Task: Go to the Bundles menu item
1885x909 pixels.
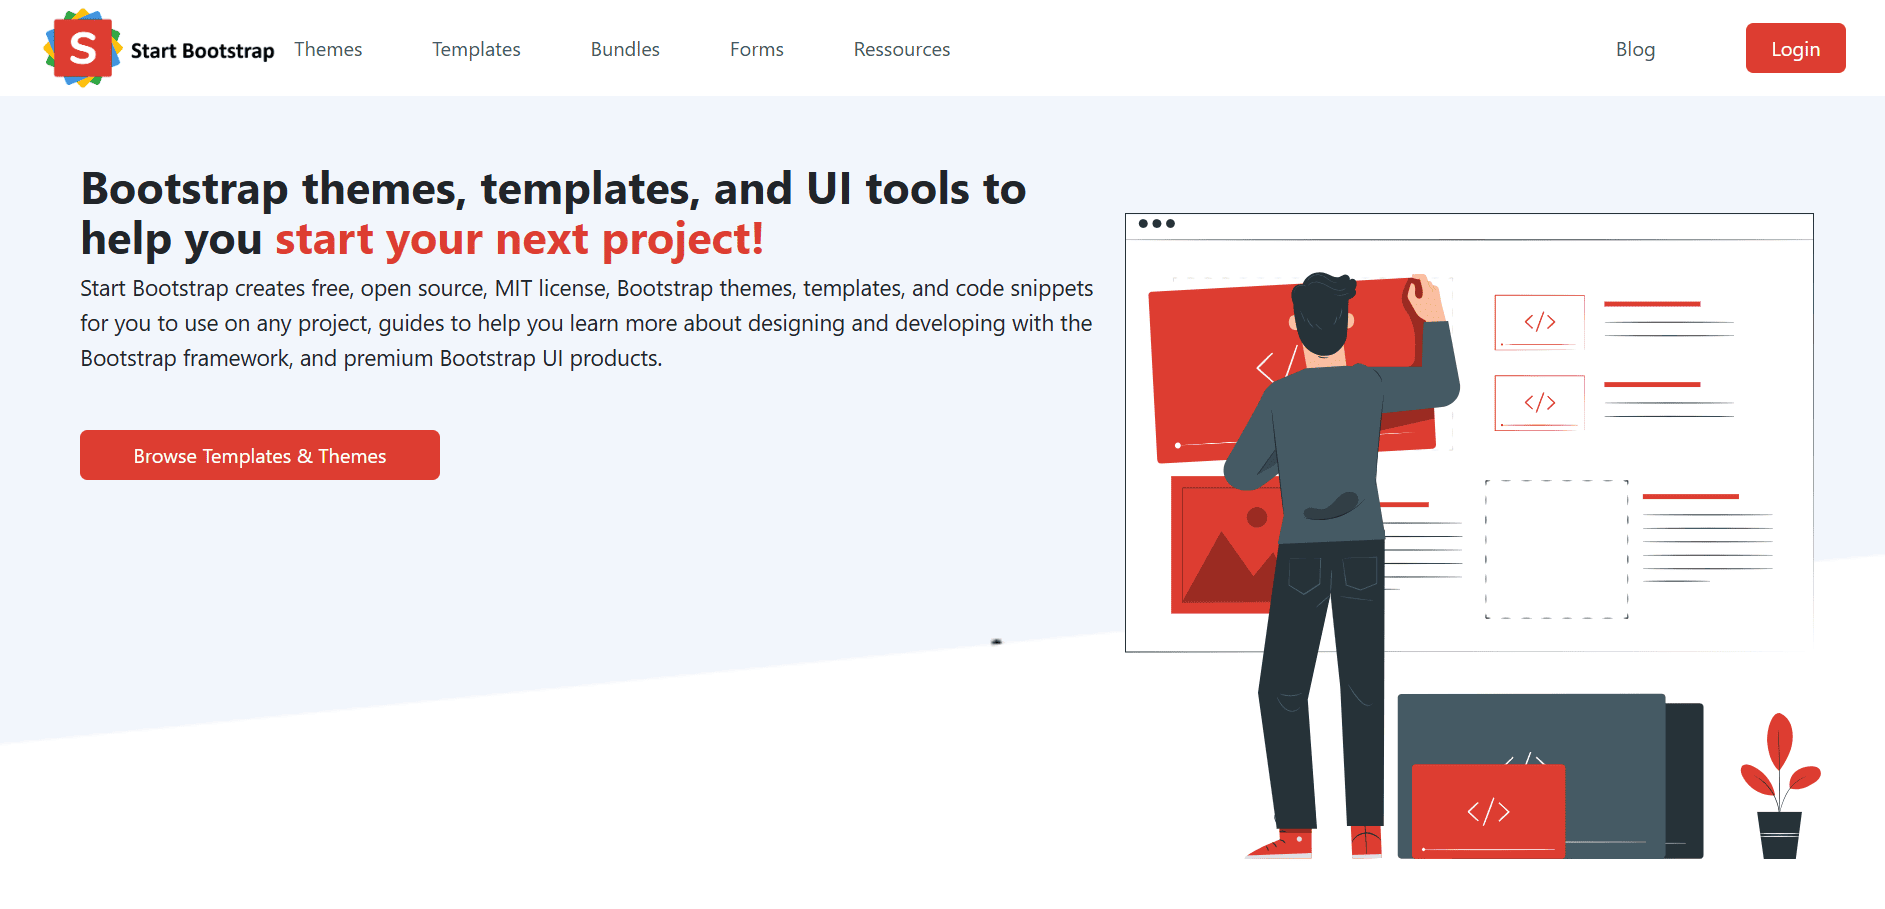Action: pyautogui.click(x=625, y=49)
